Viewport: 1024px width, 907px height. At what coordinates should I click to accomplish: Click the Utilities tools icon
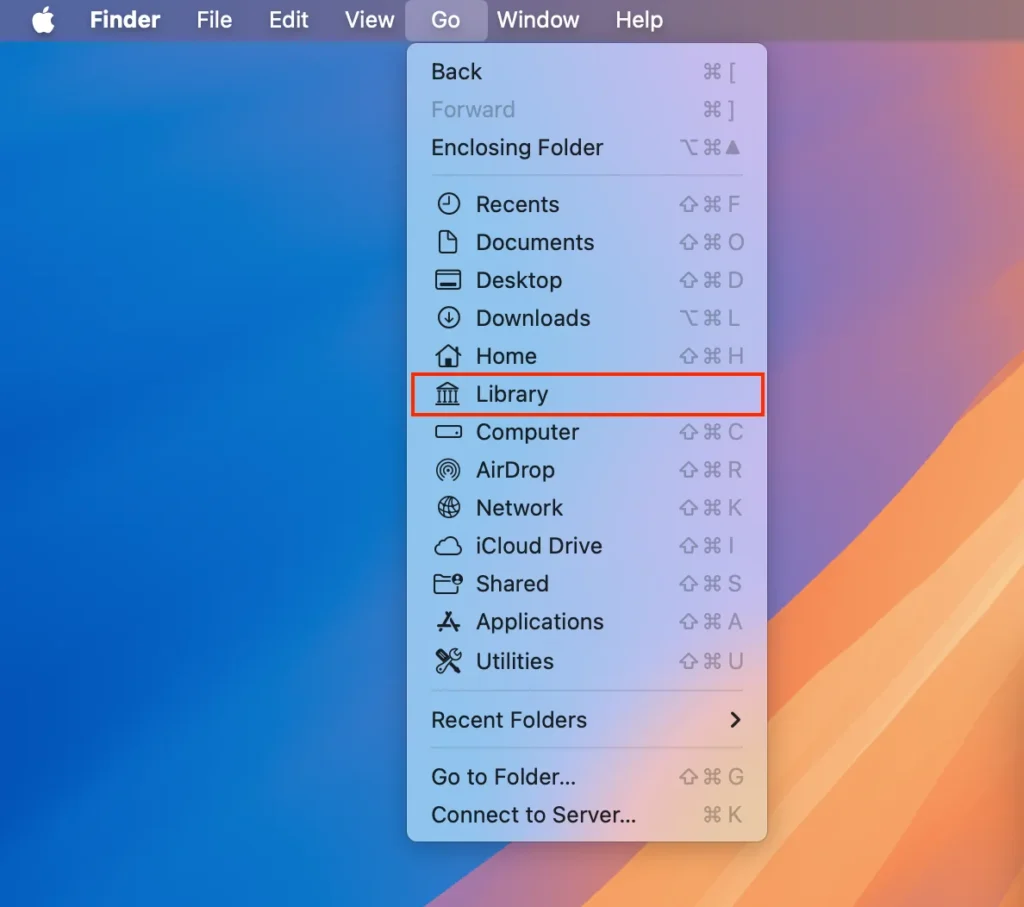(x=448, y=661)
